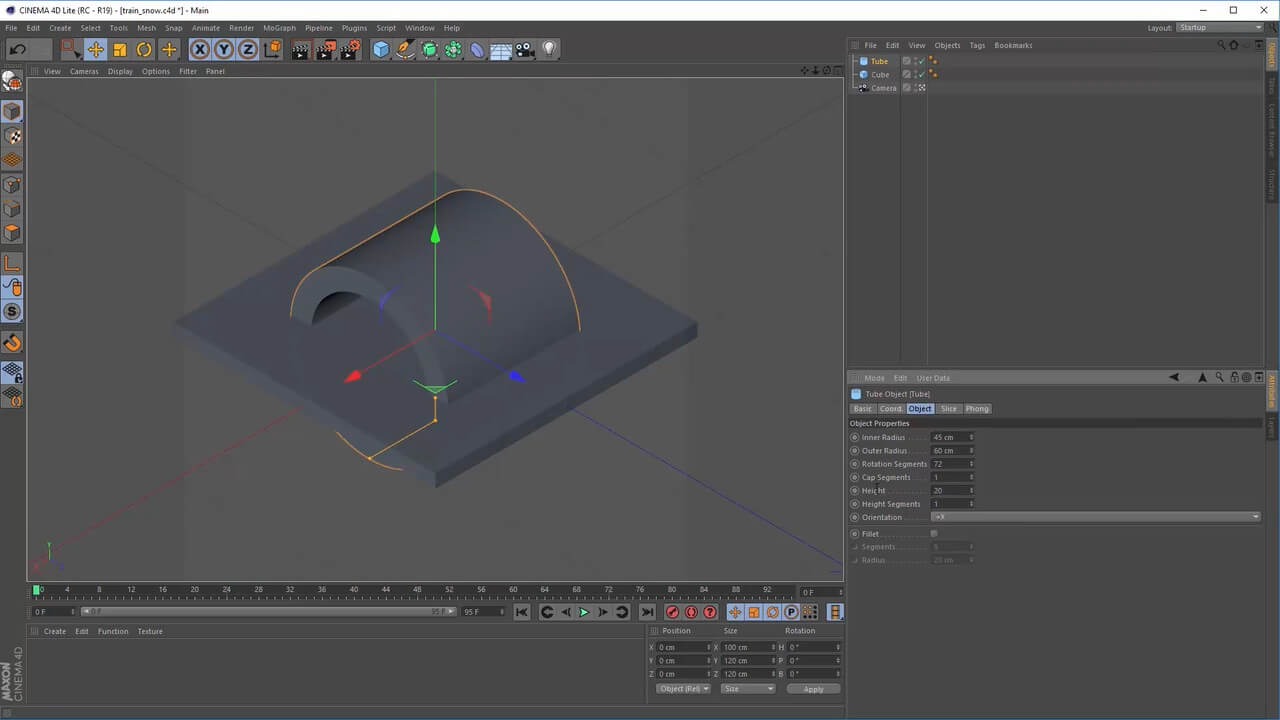Viewport: 1280px width, 720px height.
Task: Switch to the Slice tab
Action: point(948,409)
